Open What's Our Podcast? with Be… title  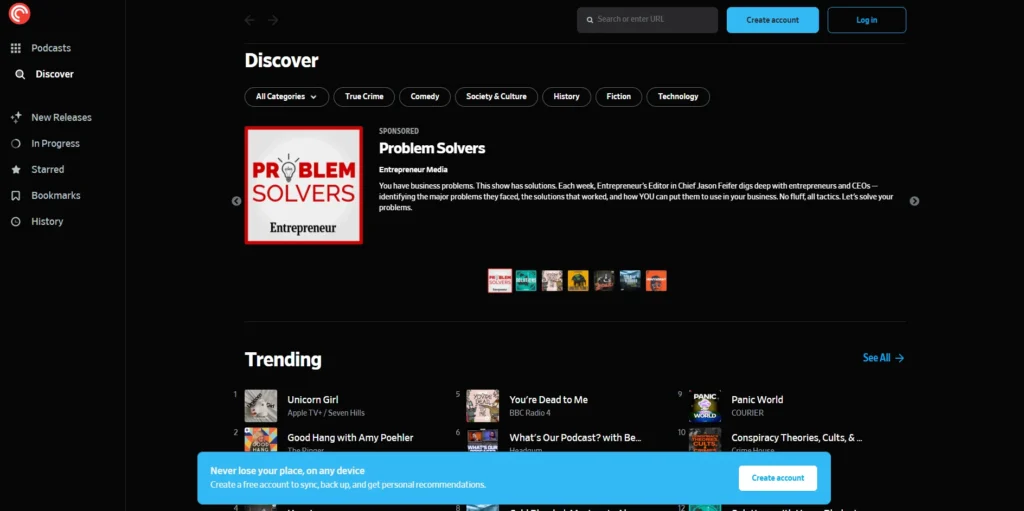pyautogui.click(x=575, y=438)
